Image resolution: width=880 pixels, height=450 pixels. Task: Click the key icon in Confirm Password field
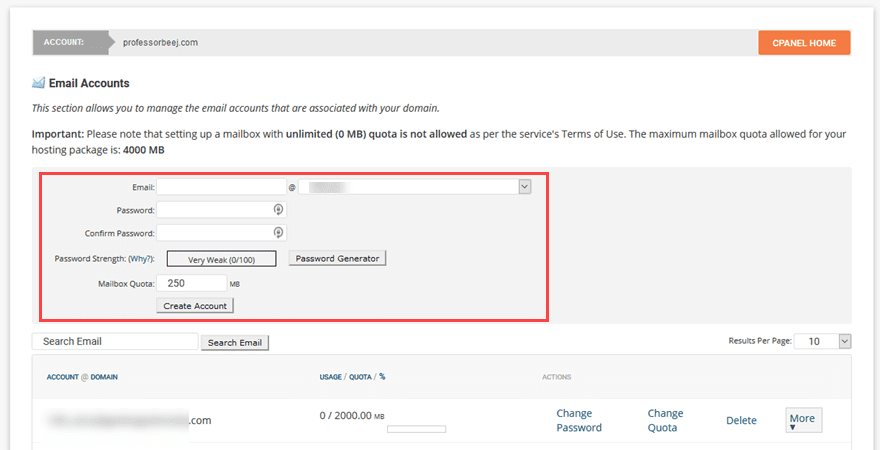pos(279,233)
